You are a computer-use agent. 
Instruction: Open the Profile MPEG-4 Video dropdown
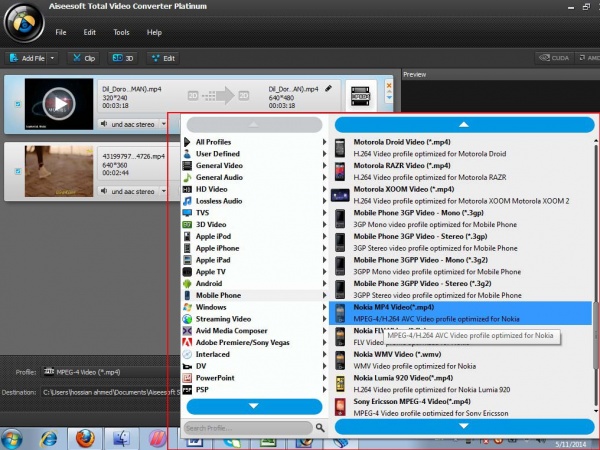pos(108,372)
